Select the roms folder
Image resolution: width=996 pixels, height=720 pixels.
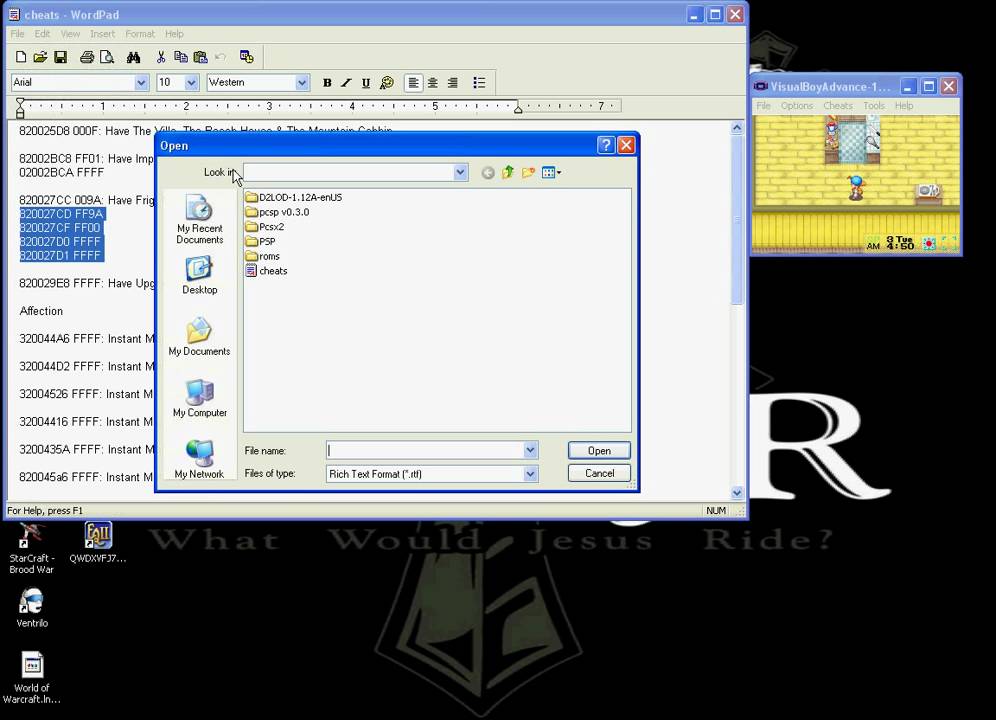click(262, 256)
